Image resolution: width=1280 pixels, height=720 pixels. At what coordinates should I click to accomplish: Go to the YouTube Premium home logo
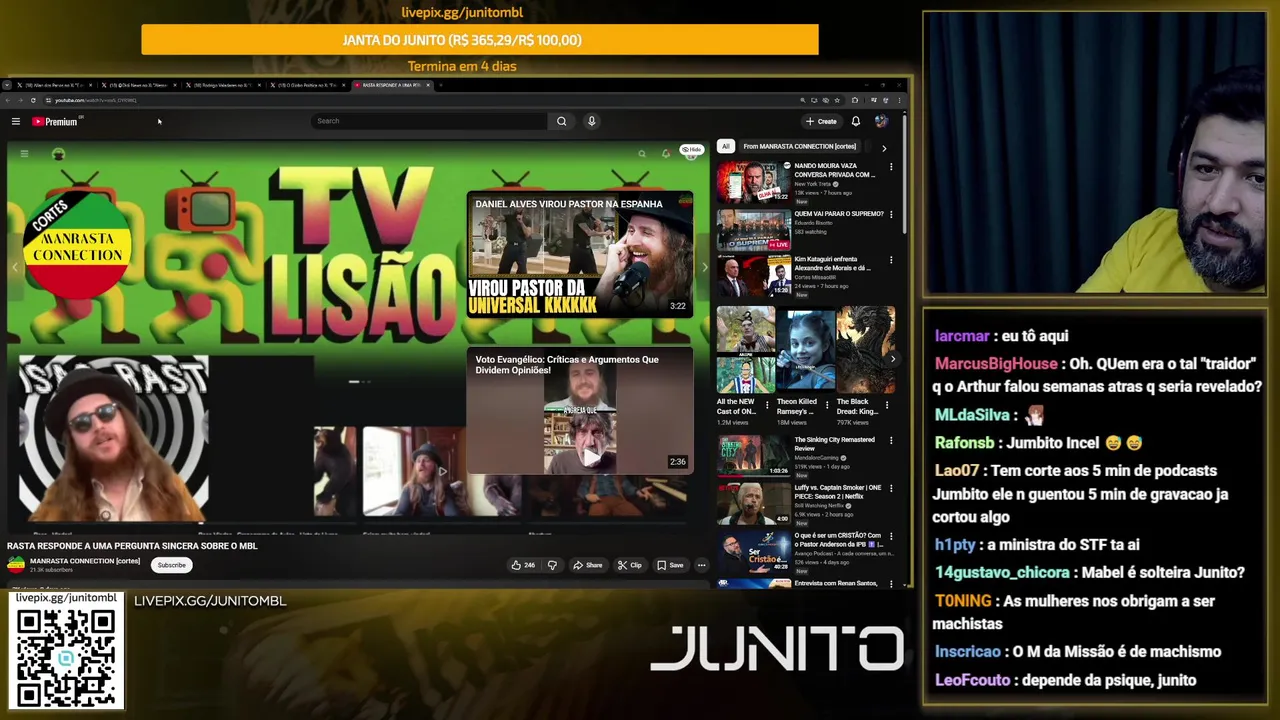[x=57, y=121]
